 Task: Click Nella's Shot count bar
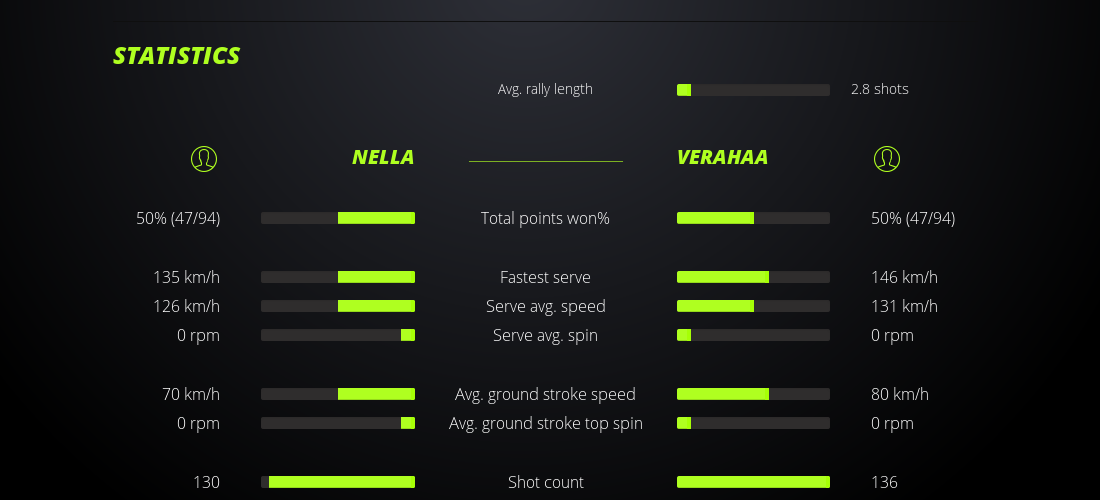click(338, 482)
